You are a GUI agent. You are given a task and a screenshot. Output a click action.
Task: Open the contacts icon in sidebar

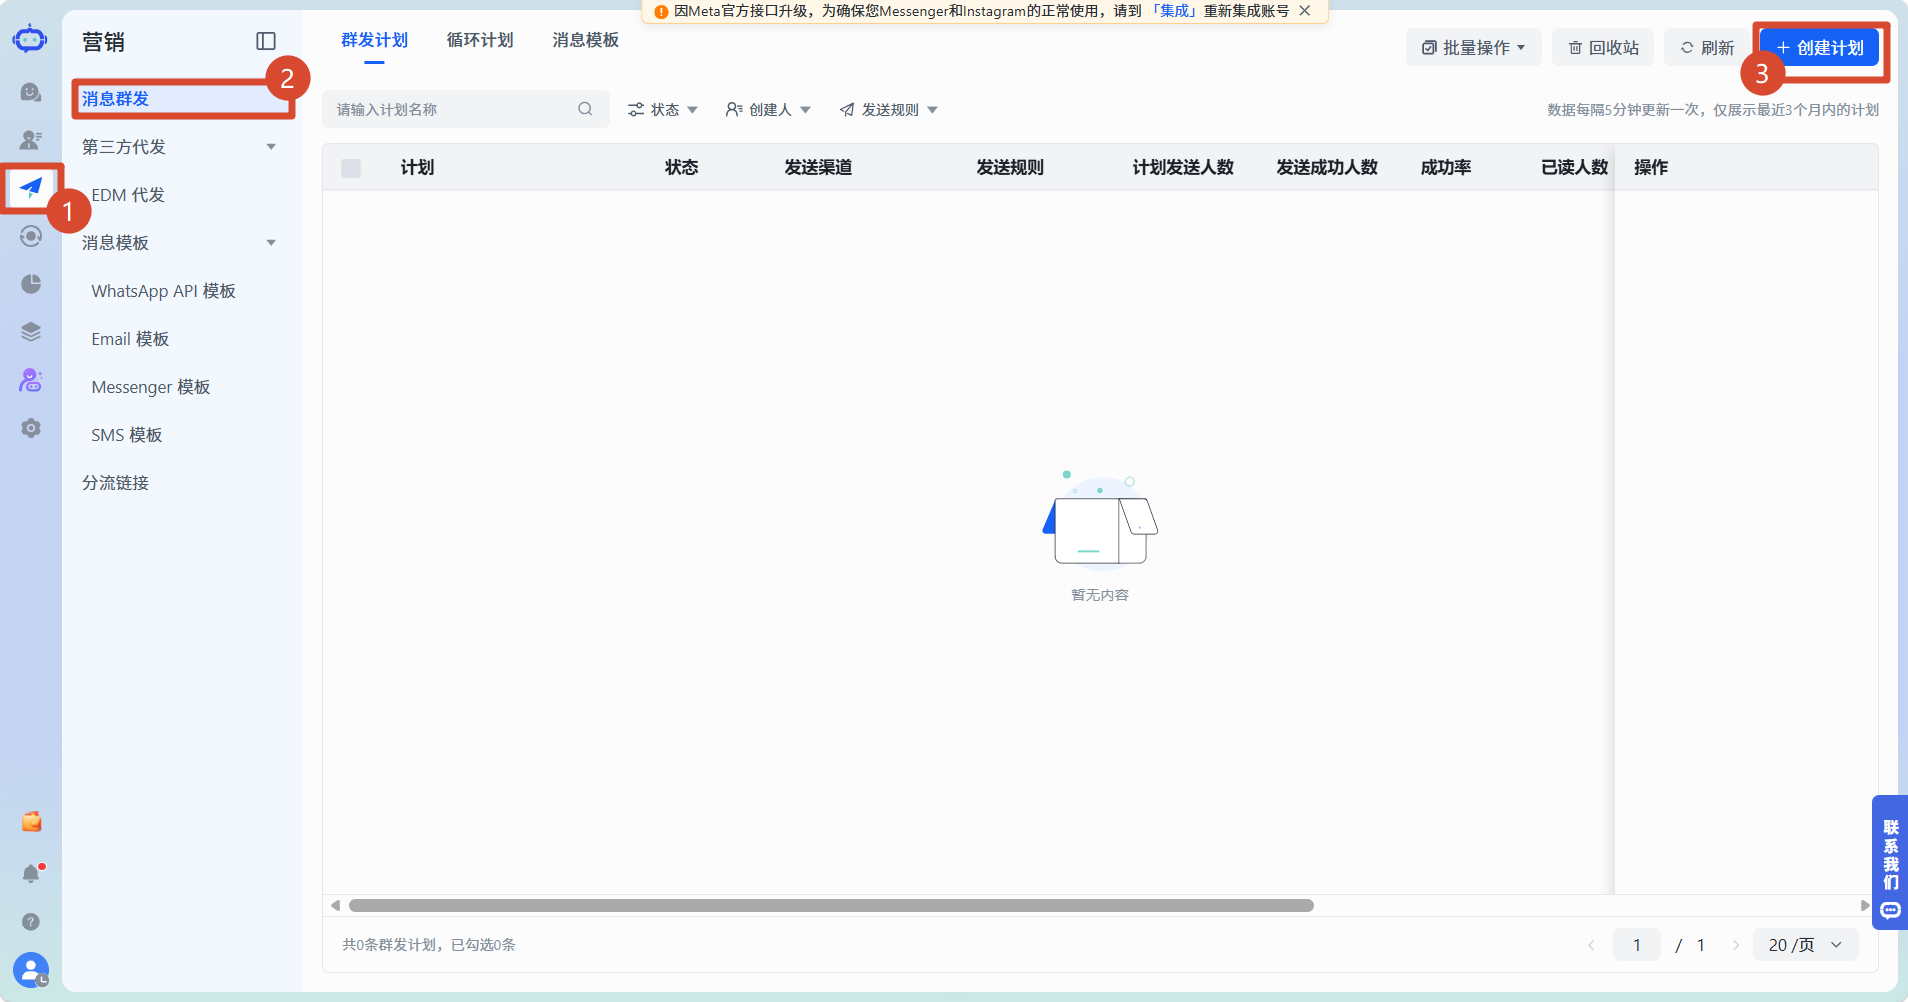(31, 140)
